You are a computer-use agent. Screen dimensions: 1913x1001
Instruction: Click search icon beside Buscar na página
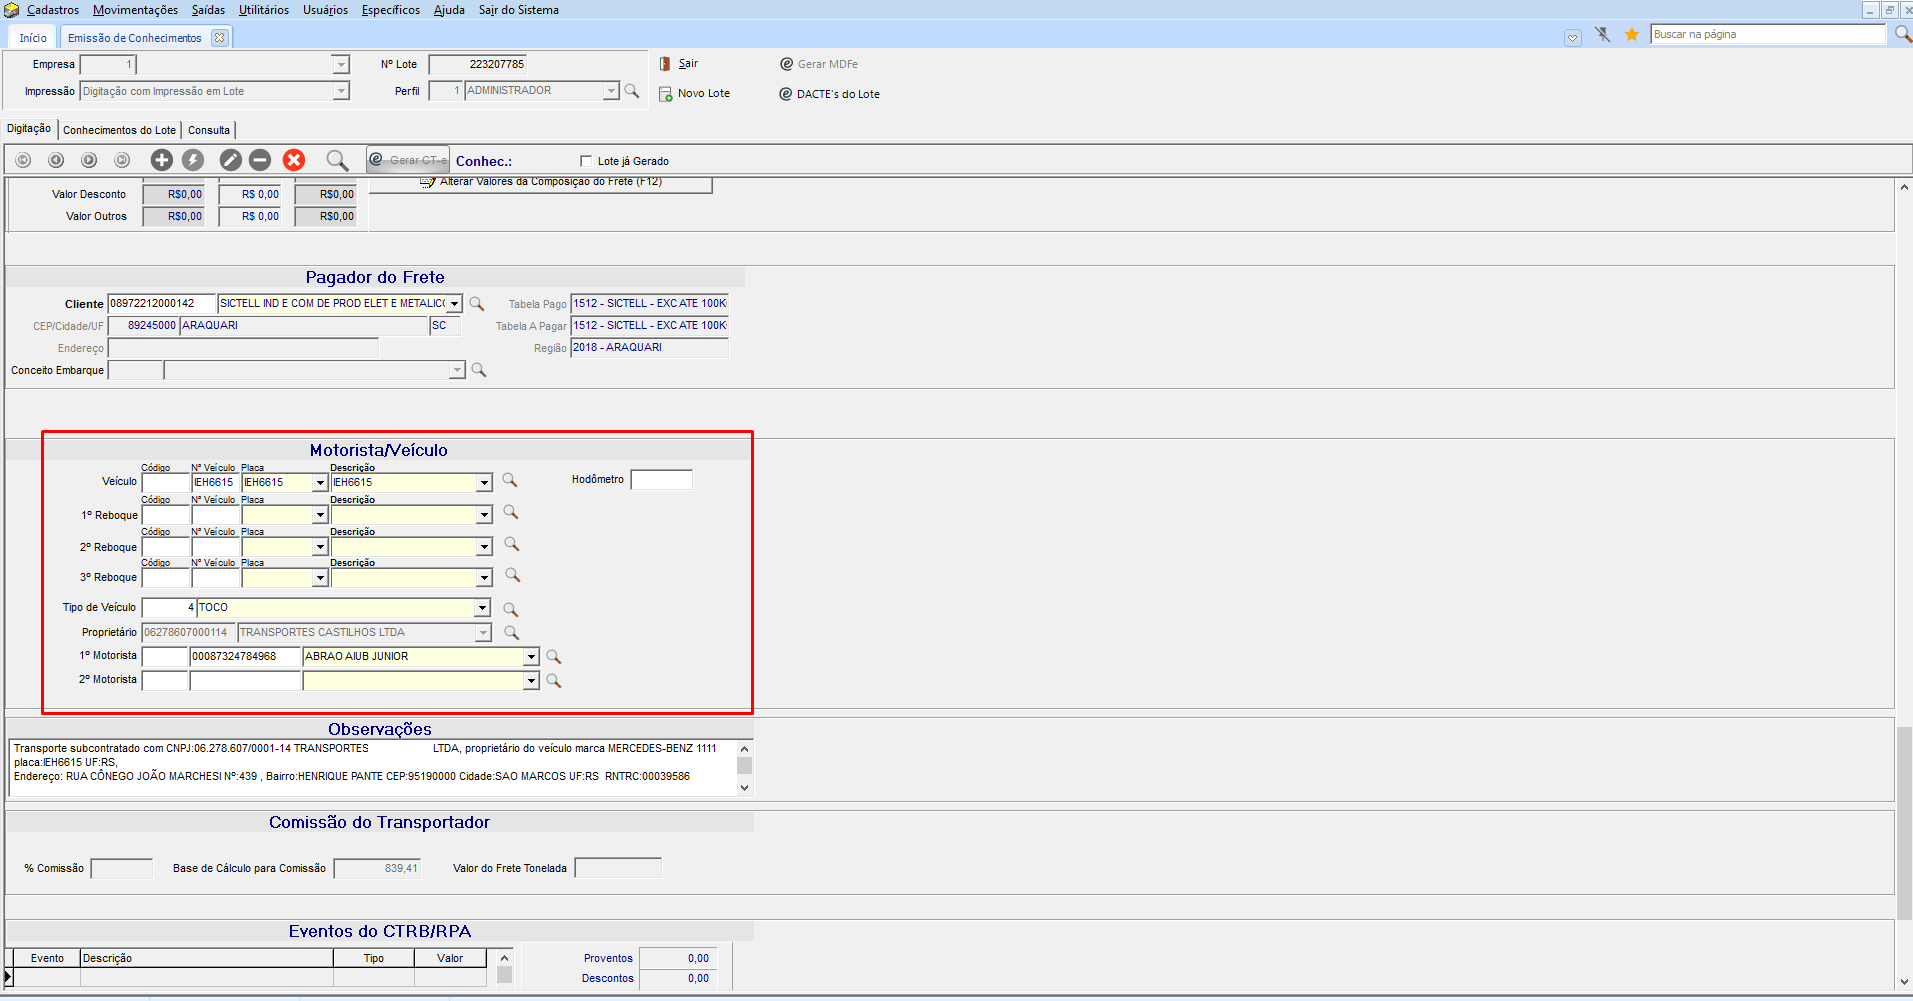1903,35
